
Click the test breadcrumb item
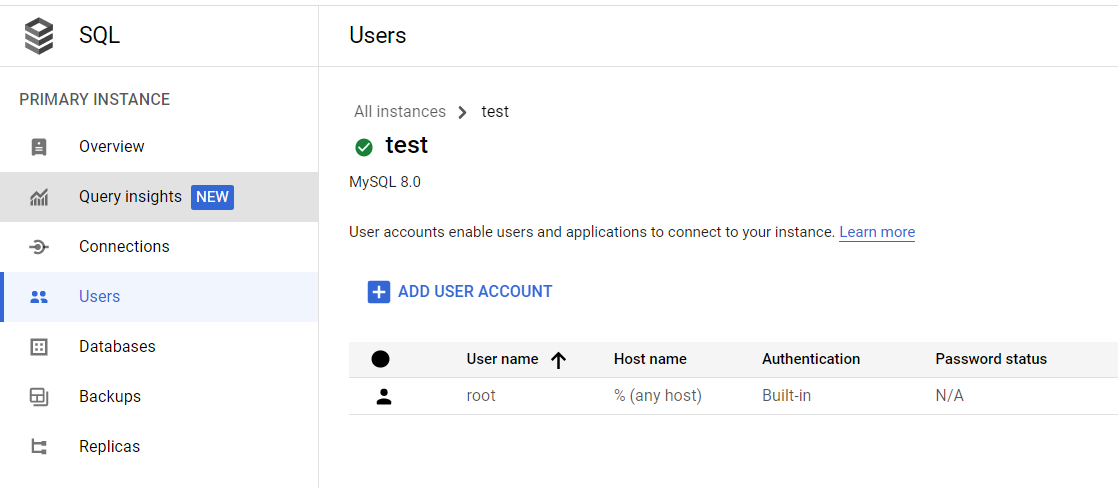[x=495, y=112]
